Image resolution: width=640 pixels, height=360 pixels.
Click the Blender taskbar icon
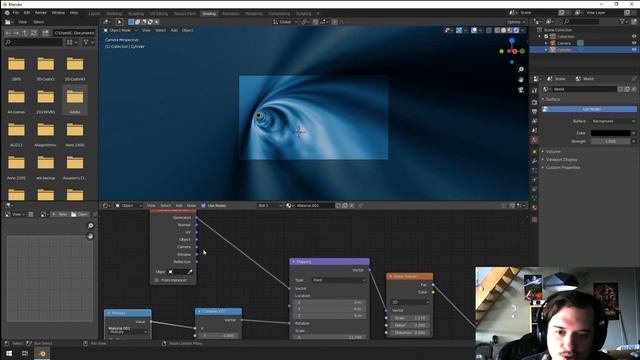tap(42, 353)
